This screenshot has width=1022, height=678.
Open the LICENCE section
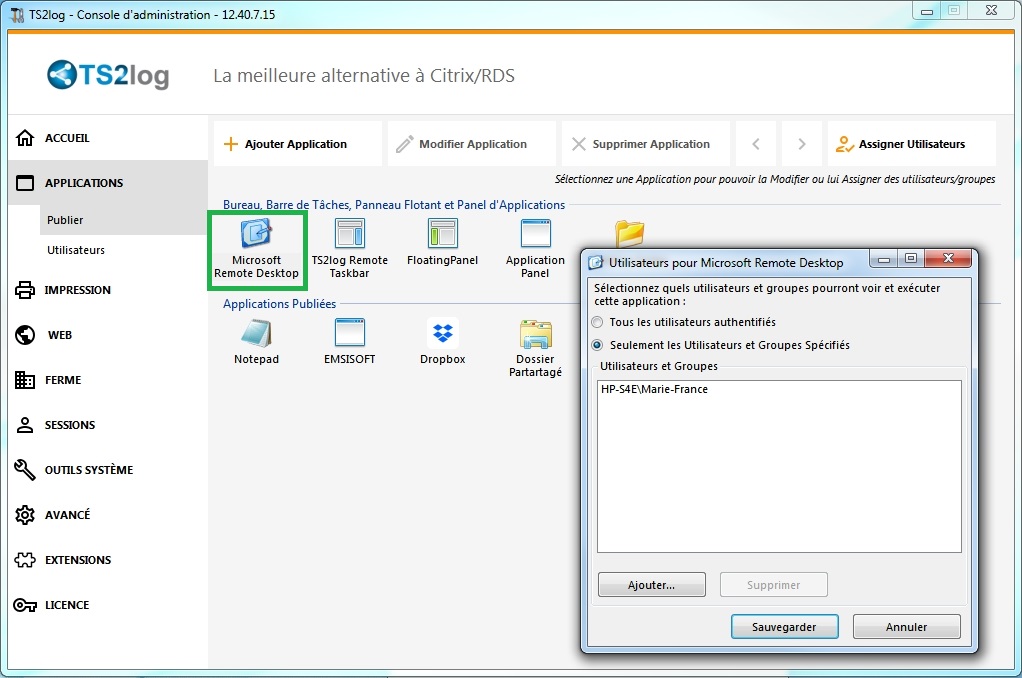tap(108, 605)
